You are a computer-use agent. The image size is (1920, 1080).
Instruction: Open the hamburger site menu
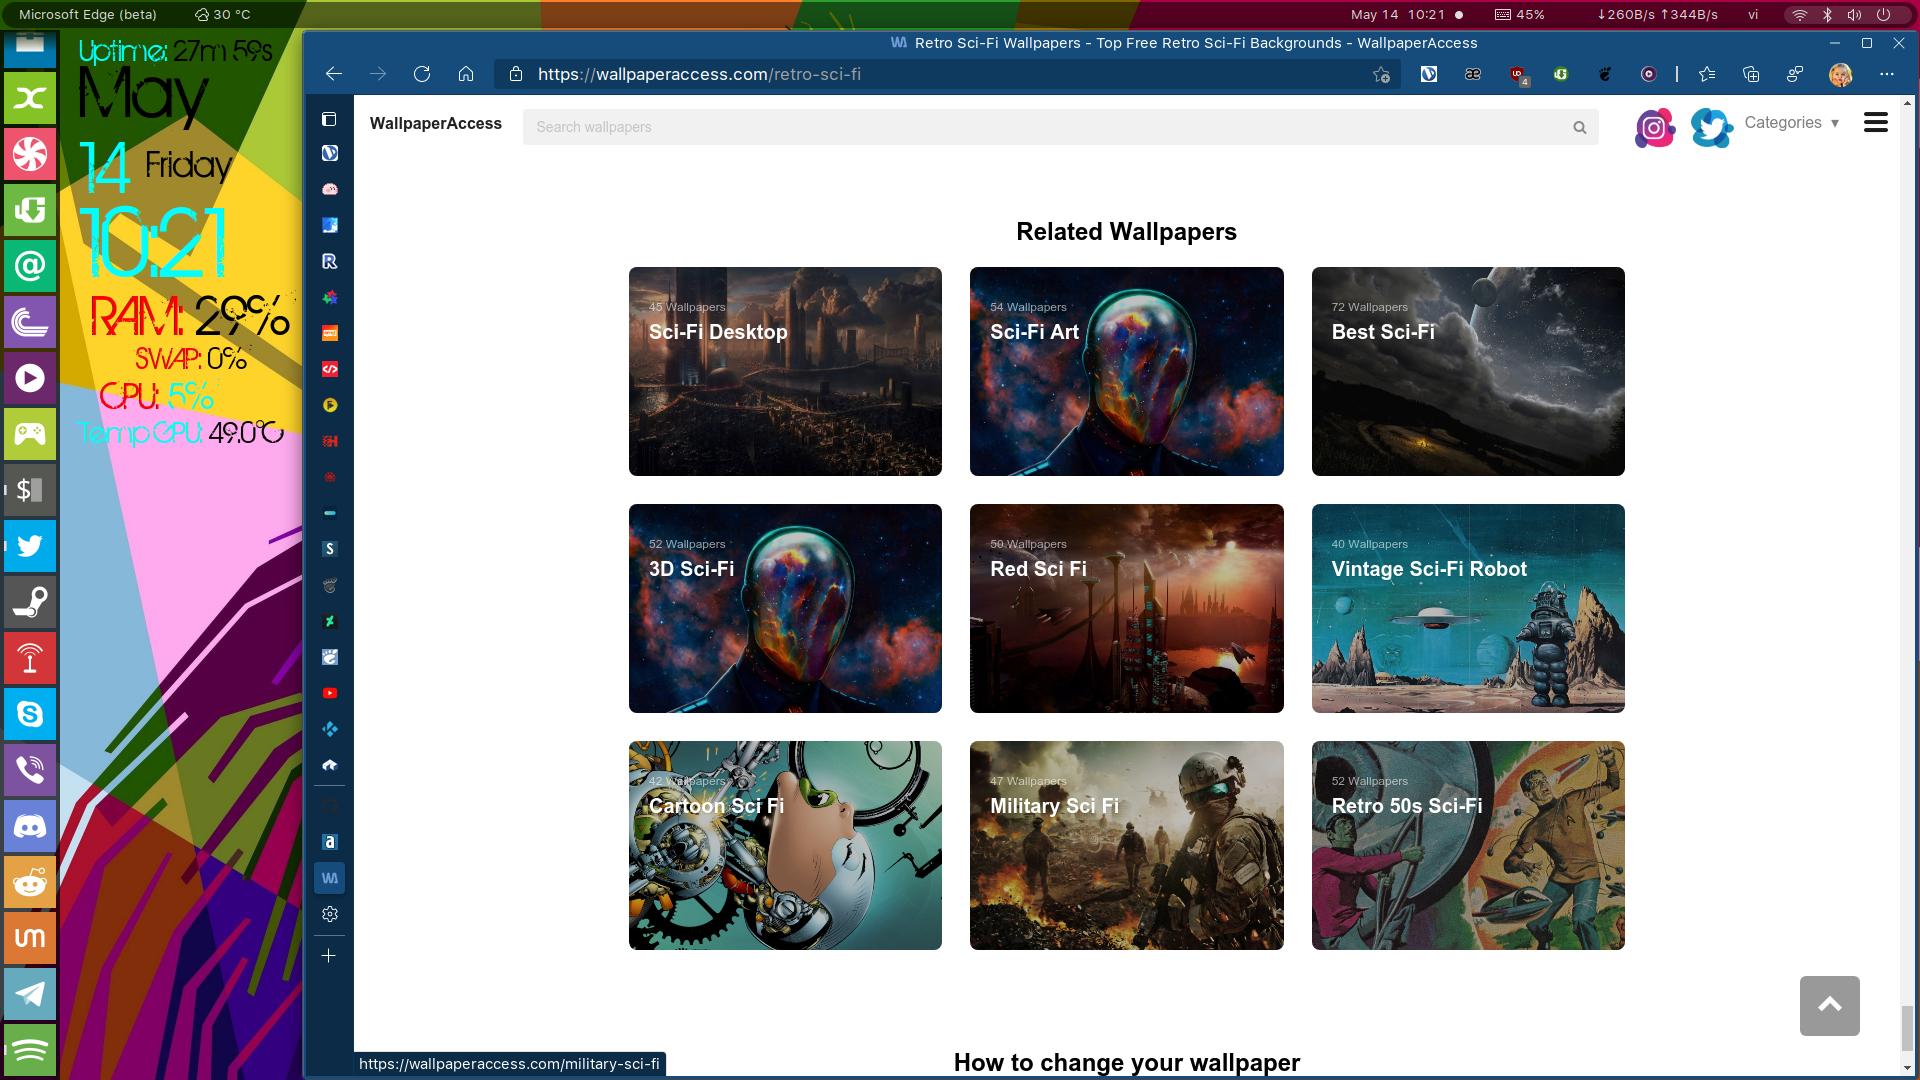tap(1876, 123)
